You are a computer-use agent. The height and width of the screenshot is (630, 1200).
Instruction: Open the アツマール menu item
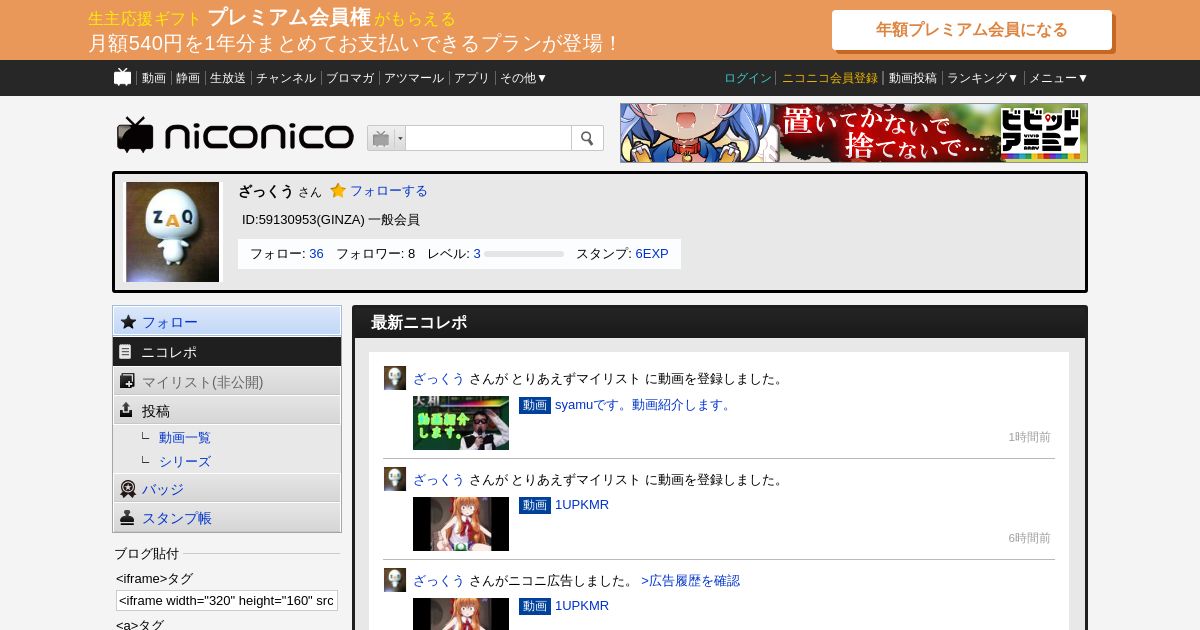tap(414, 78)
